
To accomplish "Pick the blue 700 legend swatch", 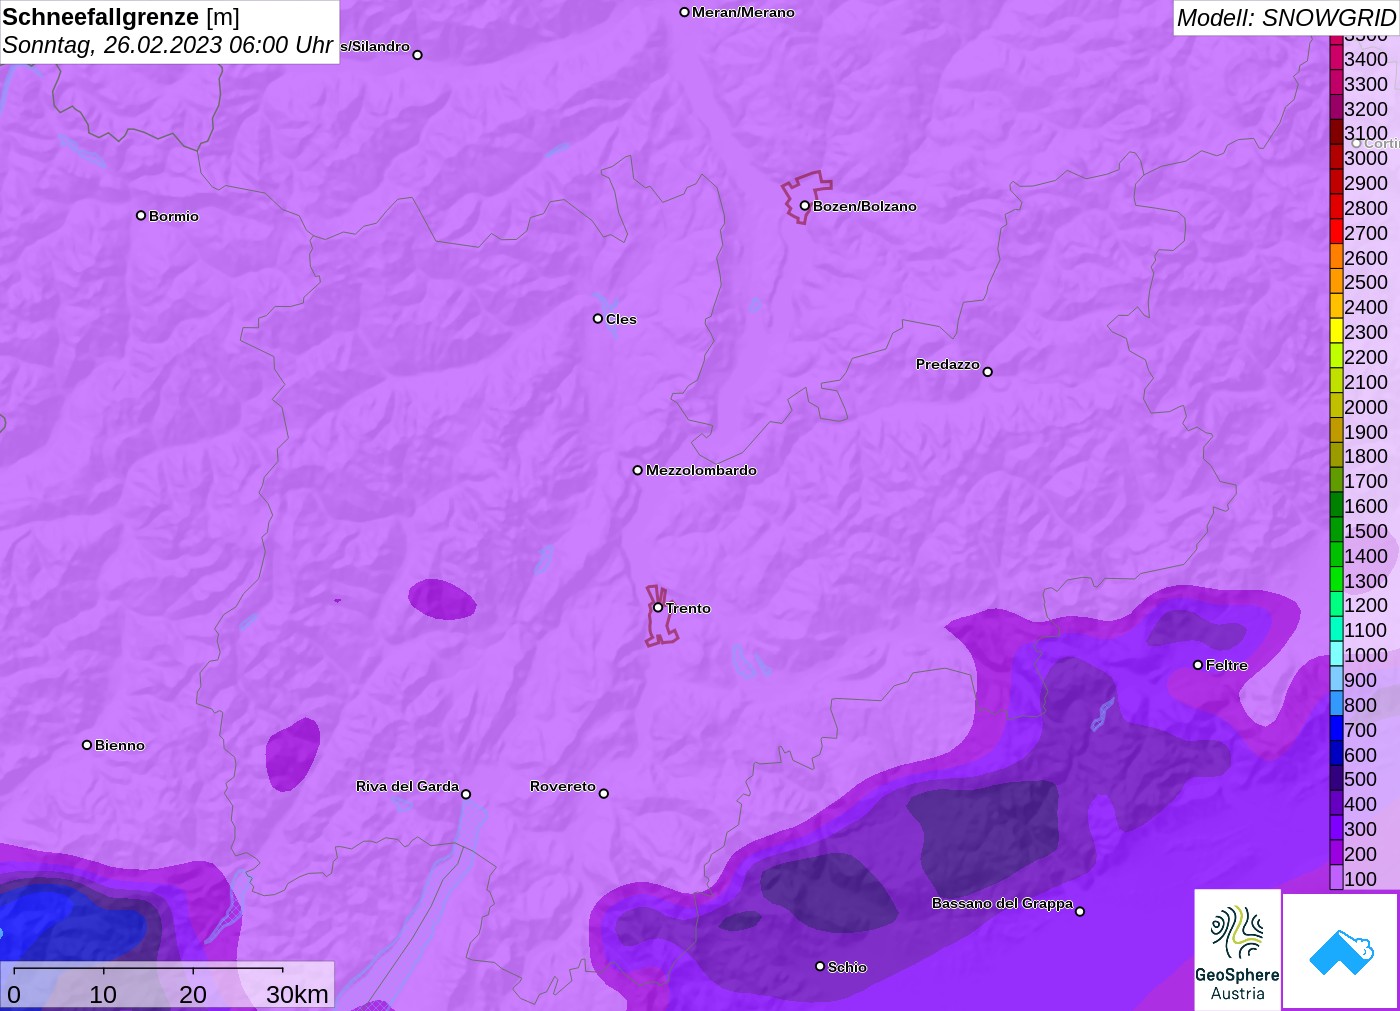I will pyautogui.click(x=1336, y=729).
